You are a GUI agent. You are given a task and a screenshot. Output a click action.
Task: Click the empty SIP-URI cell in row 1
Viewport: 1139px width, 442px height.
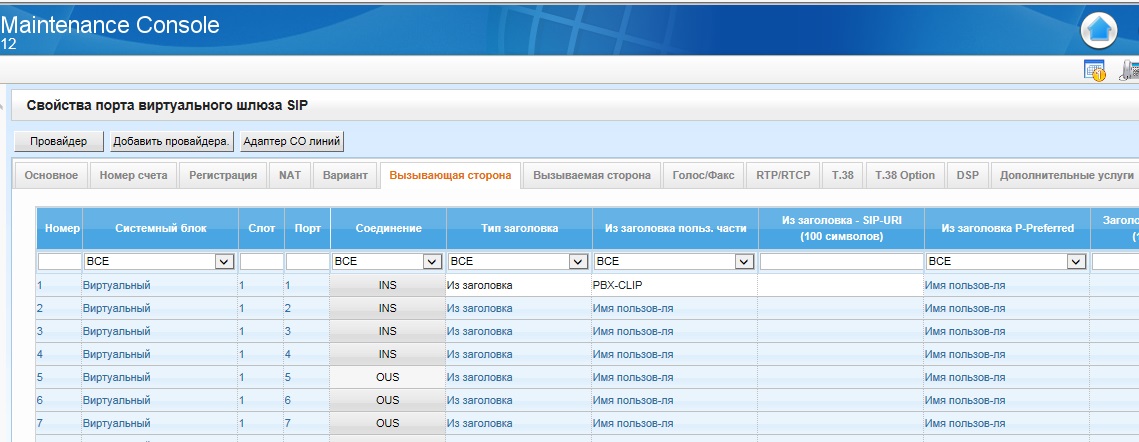[840, 286]
